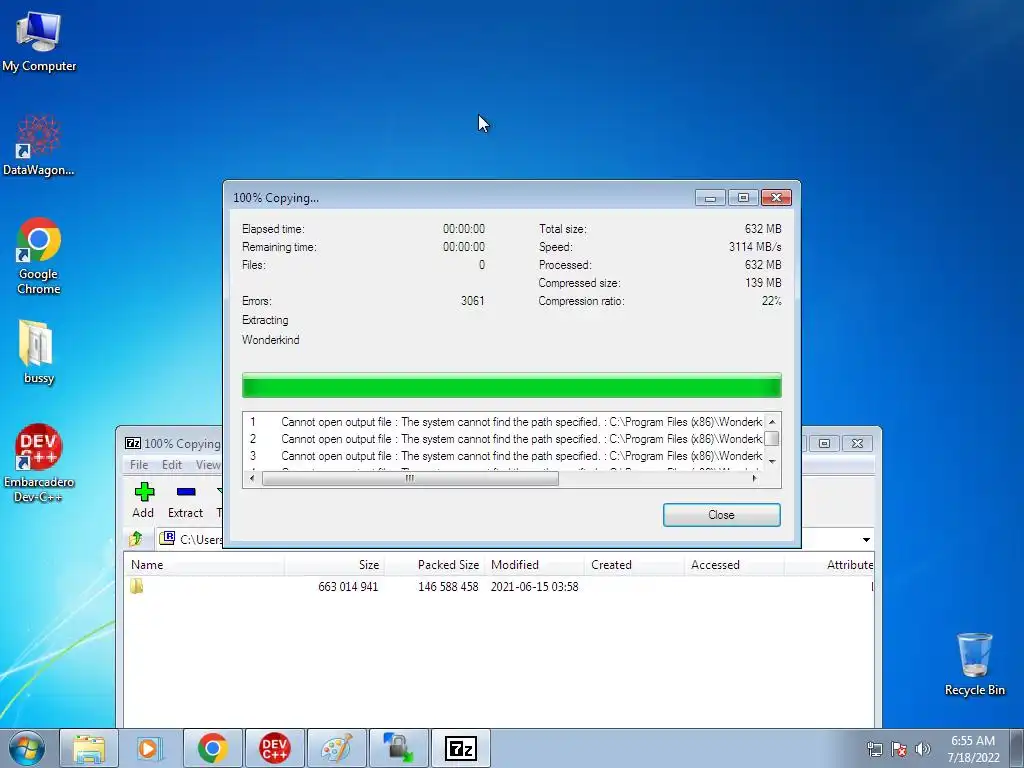Sort by Attributes column header
This screenshot has width=1024, height=768.
click(829, 565)
